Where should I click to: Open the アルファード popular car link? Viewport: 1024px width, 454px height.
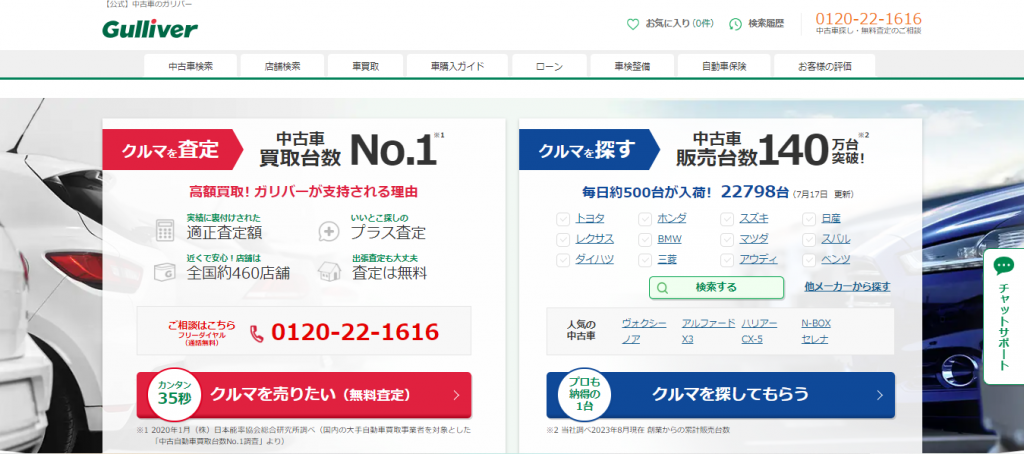[x=708, y=323]
